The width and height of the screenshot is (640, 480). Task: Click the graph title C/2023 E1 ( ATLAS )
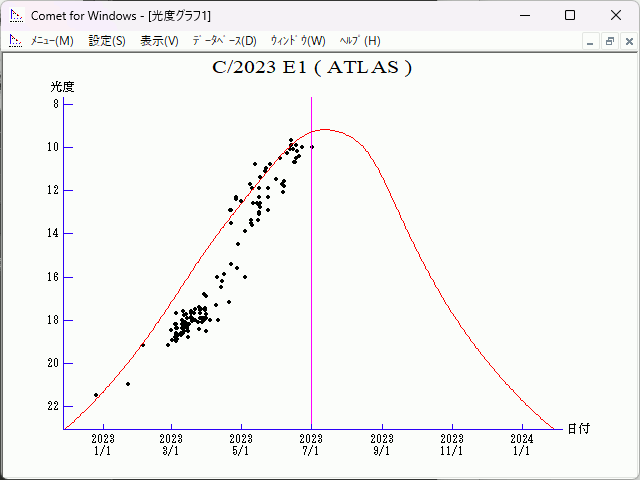point(312,68)
